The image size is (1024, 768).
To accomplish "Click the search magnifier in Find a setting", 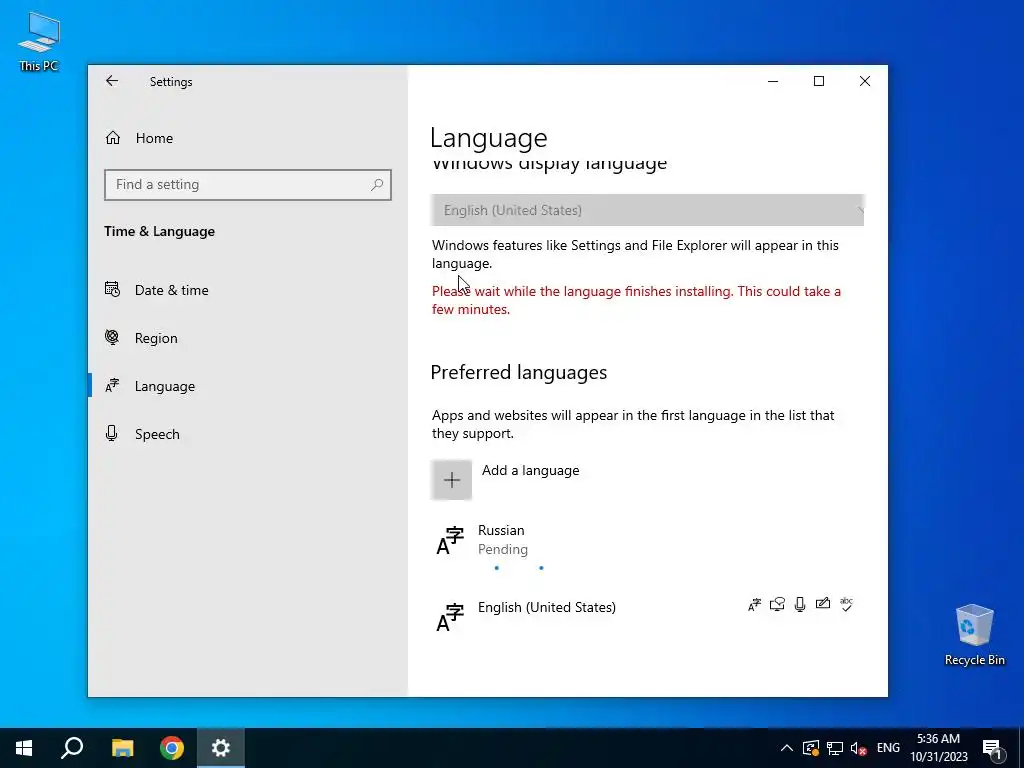I will 377,185.
